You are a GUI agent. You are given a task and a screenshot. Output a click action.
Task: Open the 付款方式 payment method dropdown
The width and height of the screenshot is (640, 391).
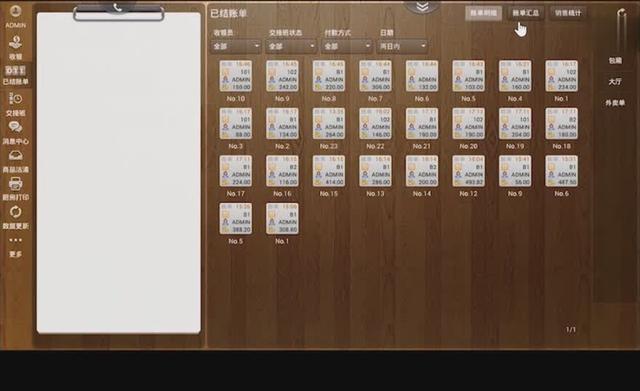coord(347,46)
